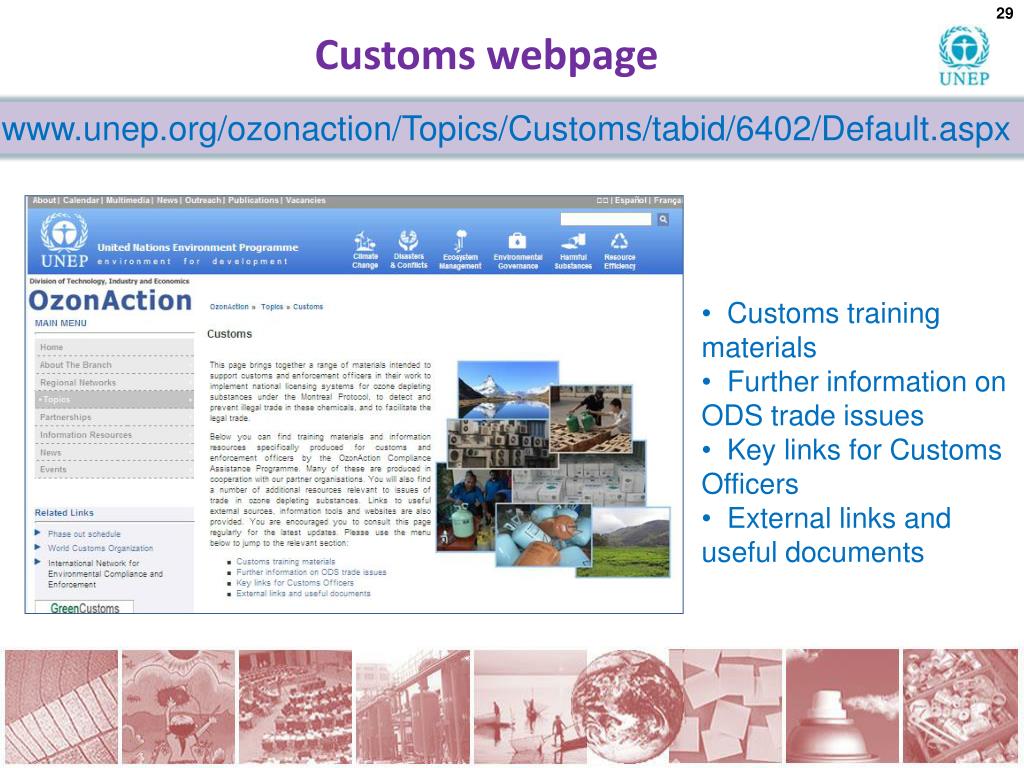Click the Related Links heading
This screenshot has width=1024, height=768.
point(64,513)
